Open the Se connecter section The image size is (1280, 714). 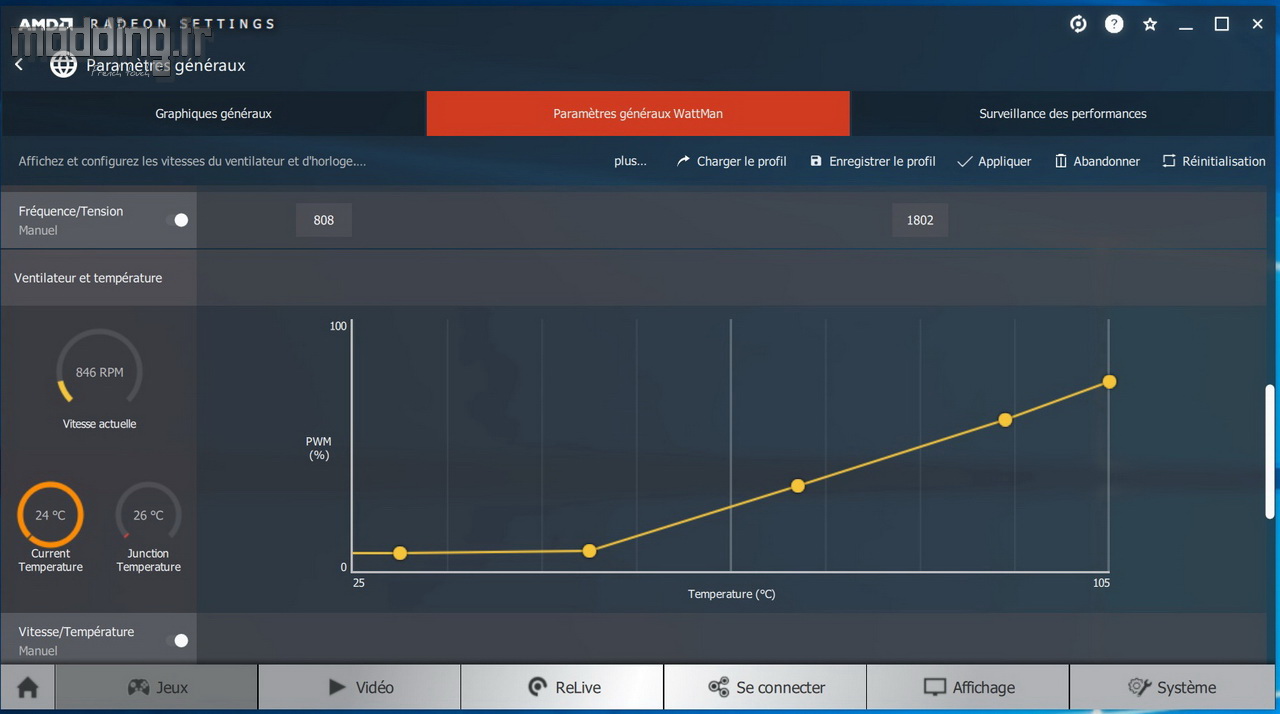coord(765,687)
